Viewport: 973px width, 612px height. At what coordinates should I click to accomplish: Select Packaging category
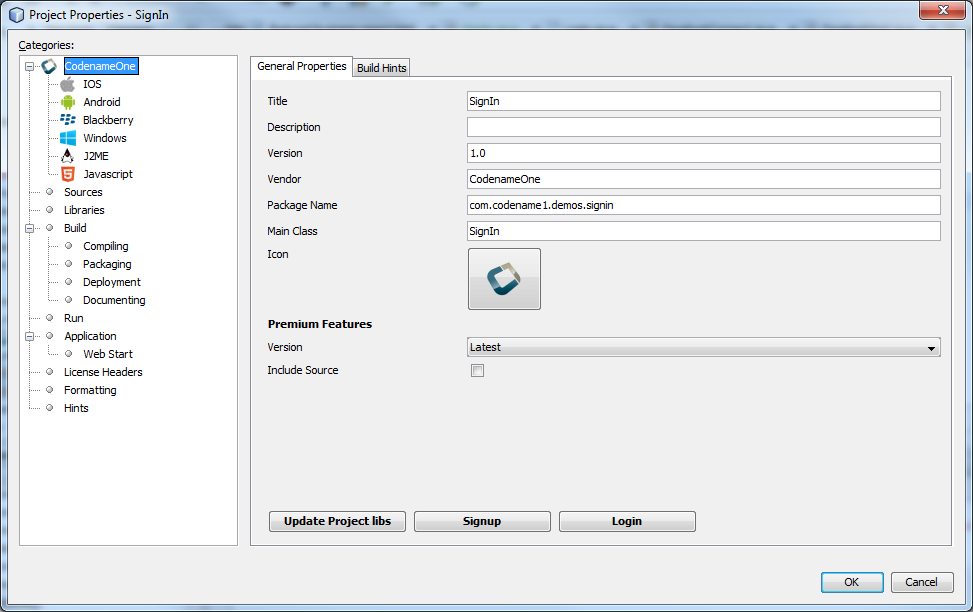click(107, 264)
